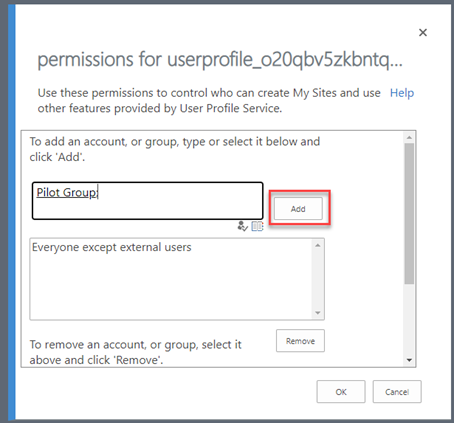Open the Browse address book icon
This screenshot has height=423, width=454.
[257, 226]
